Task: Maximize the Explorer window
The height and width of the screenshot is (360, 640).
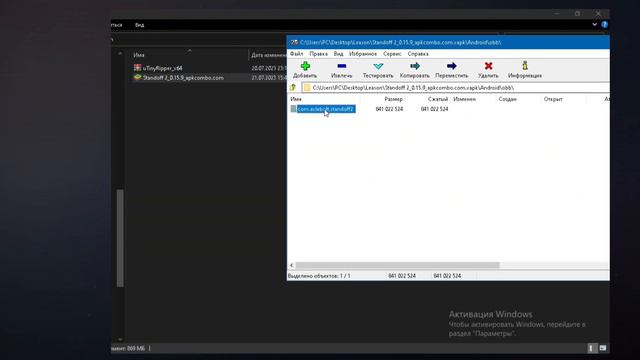Action: 577,13
